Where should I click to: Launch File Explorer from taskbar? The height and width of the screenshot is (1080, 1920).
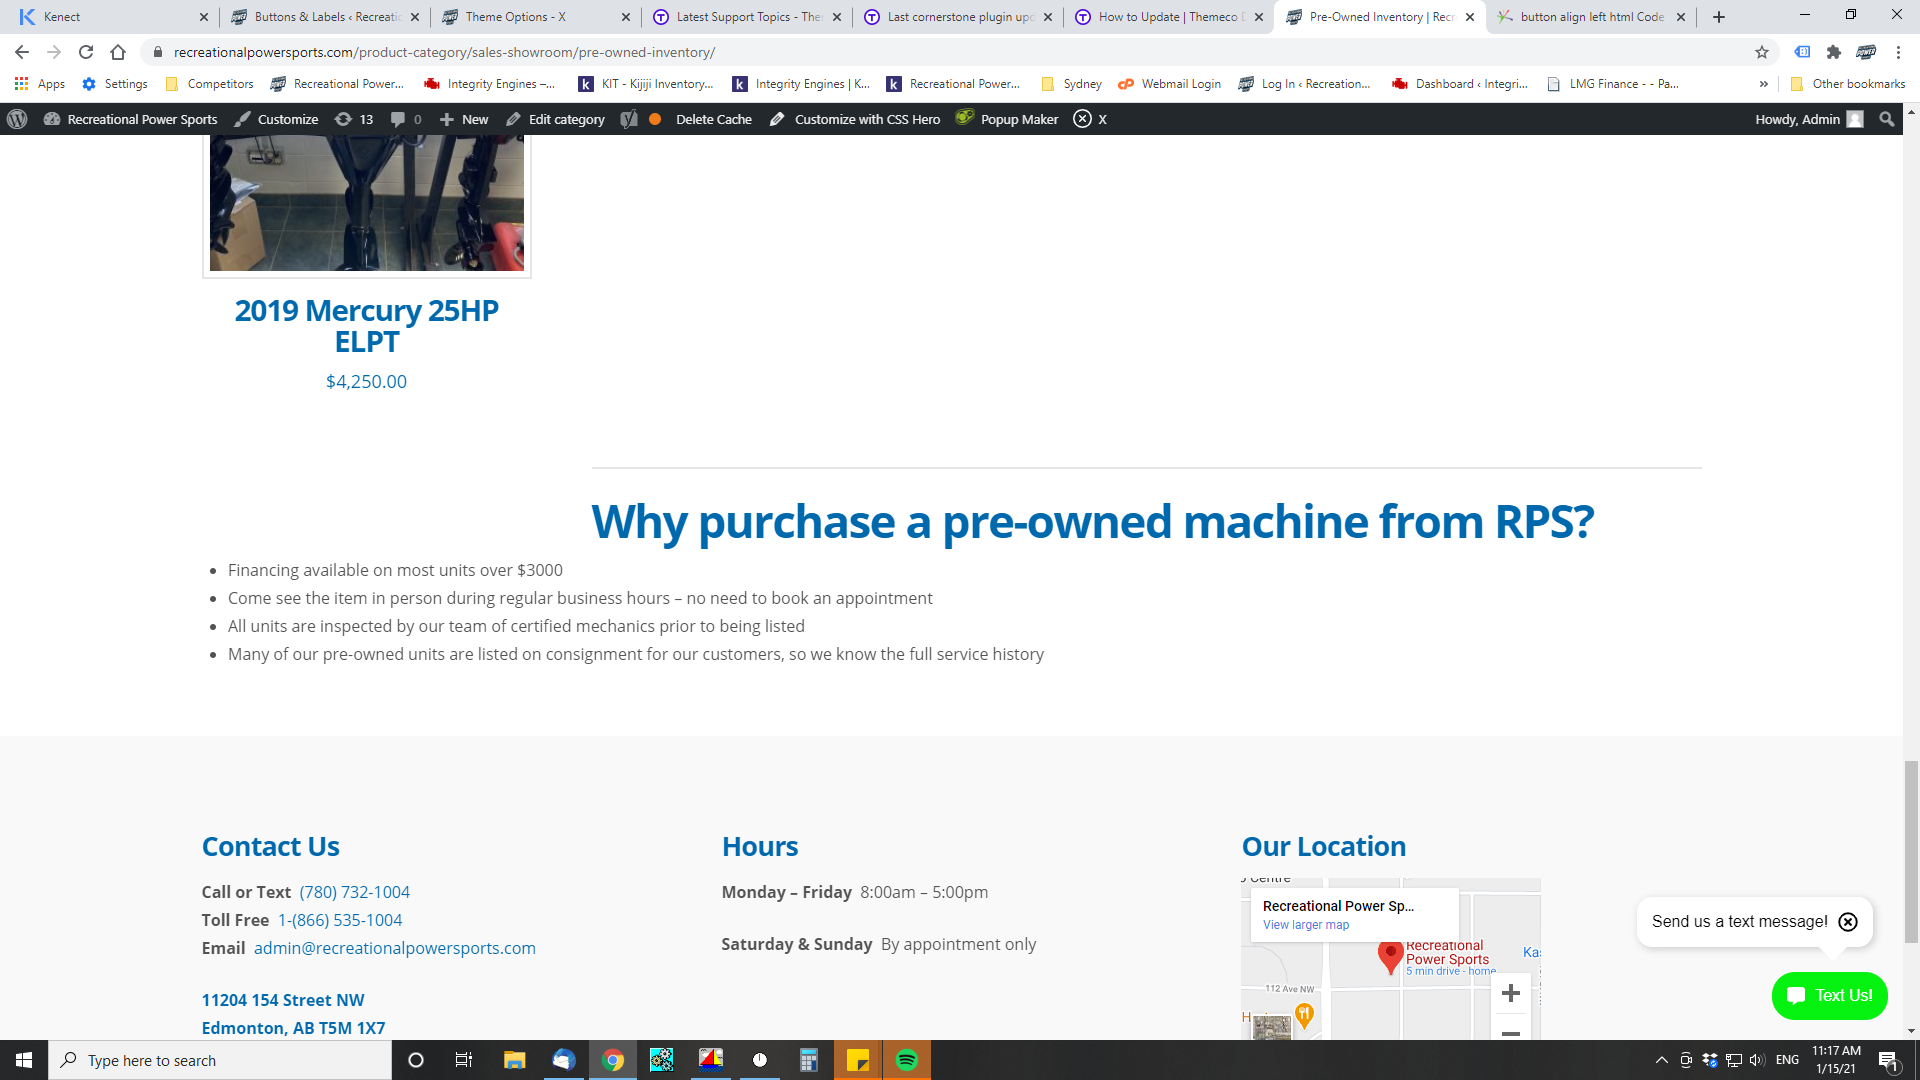tap(514, 1060)
